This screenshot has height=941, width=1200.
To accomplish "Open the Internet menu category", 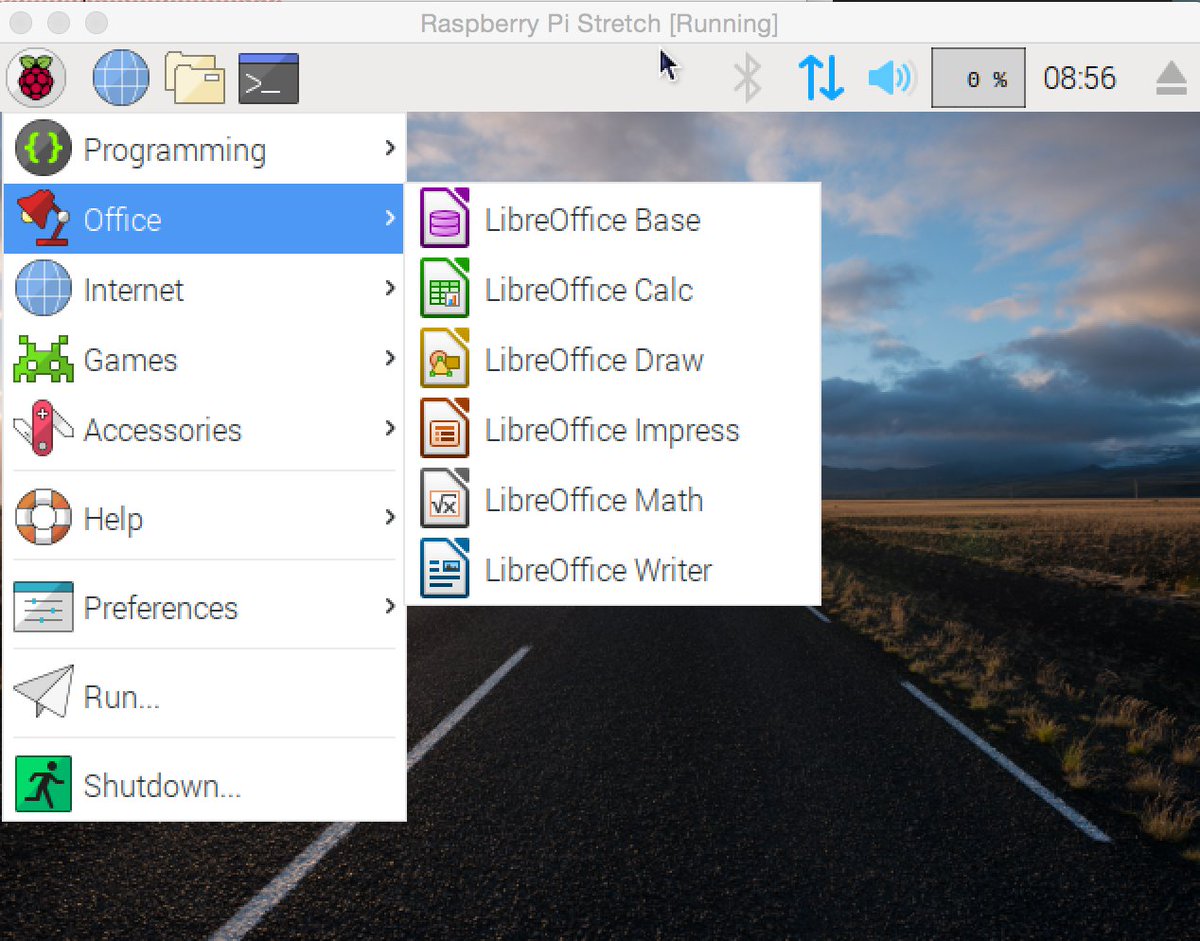I will (x=204, y=289).
